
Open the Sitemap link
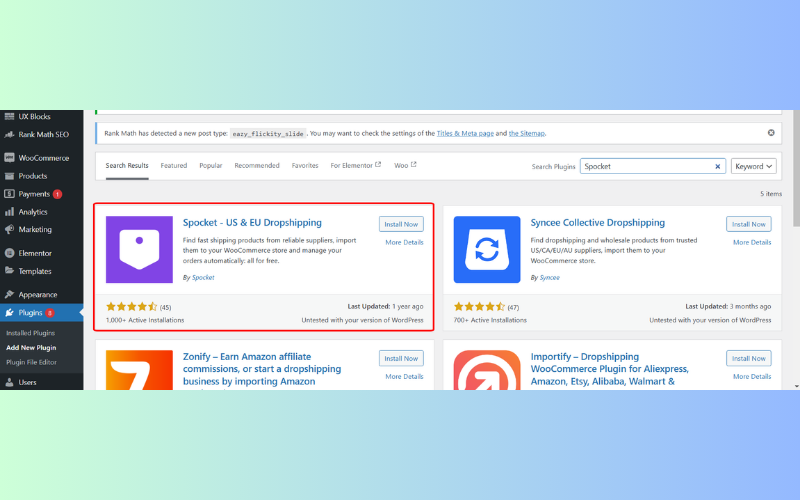tap(527, 133)
